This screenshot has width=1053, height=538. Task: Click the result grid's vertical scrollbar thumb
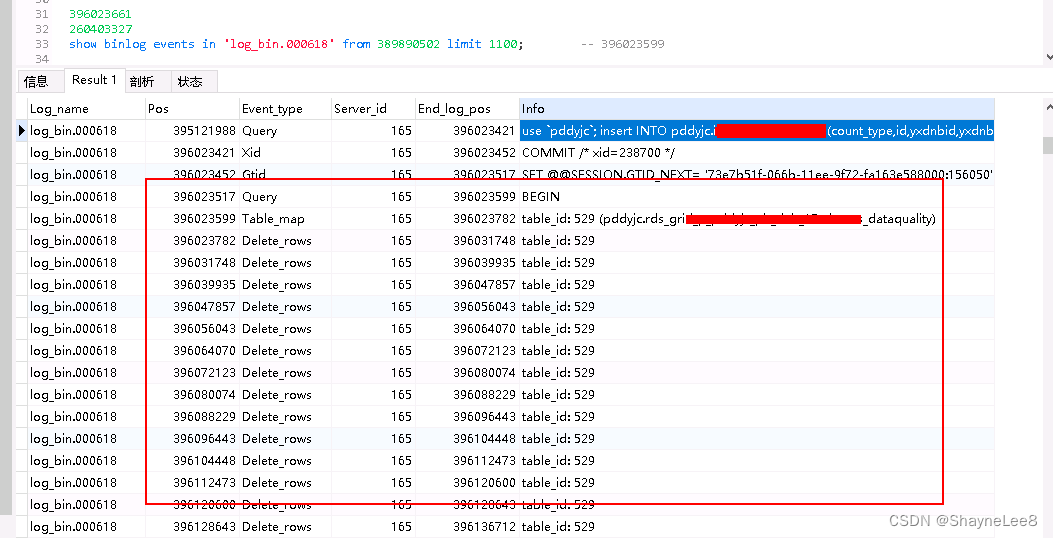pos(1048,145)
